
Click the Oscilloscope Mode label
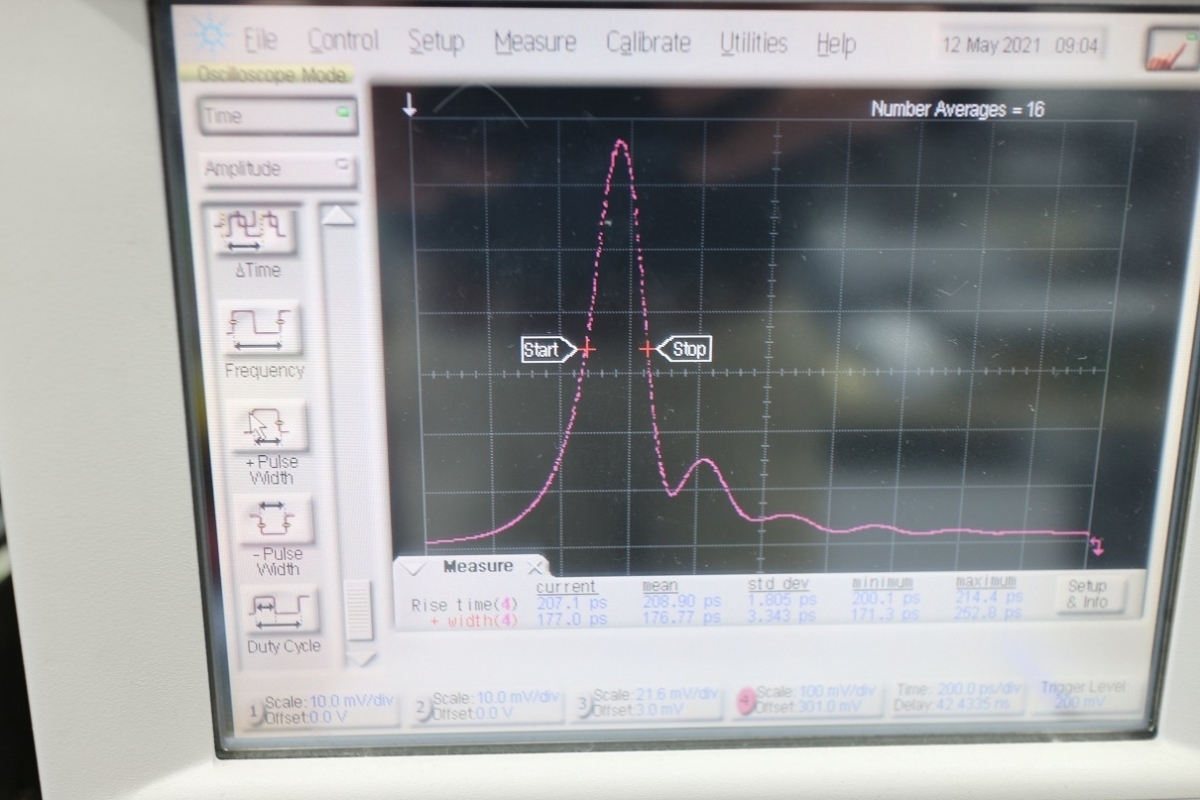tap(271, 74)
